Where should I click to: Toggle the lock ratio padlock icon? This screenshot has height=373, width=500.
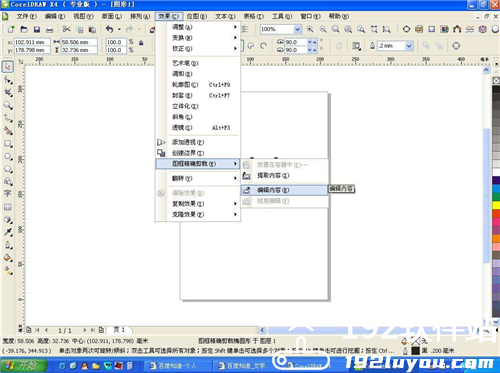pyautogui.click(x=141, y=43)
